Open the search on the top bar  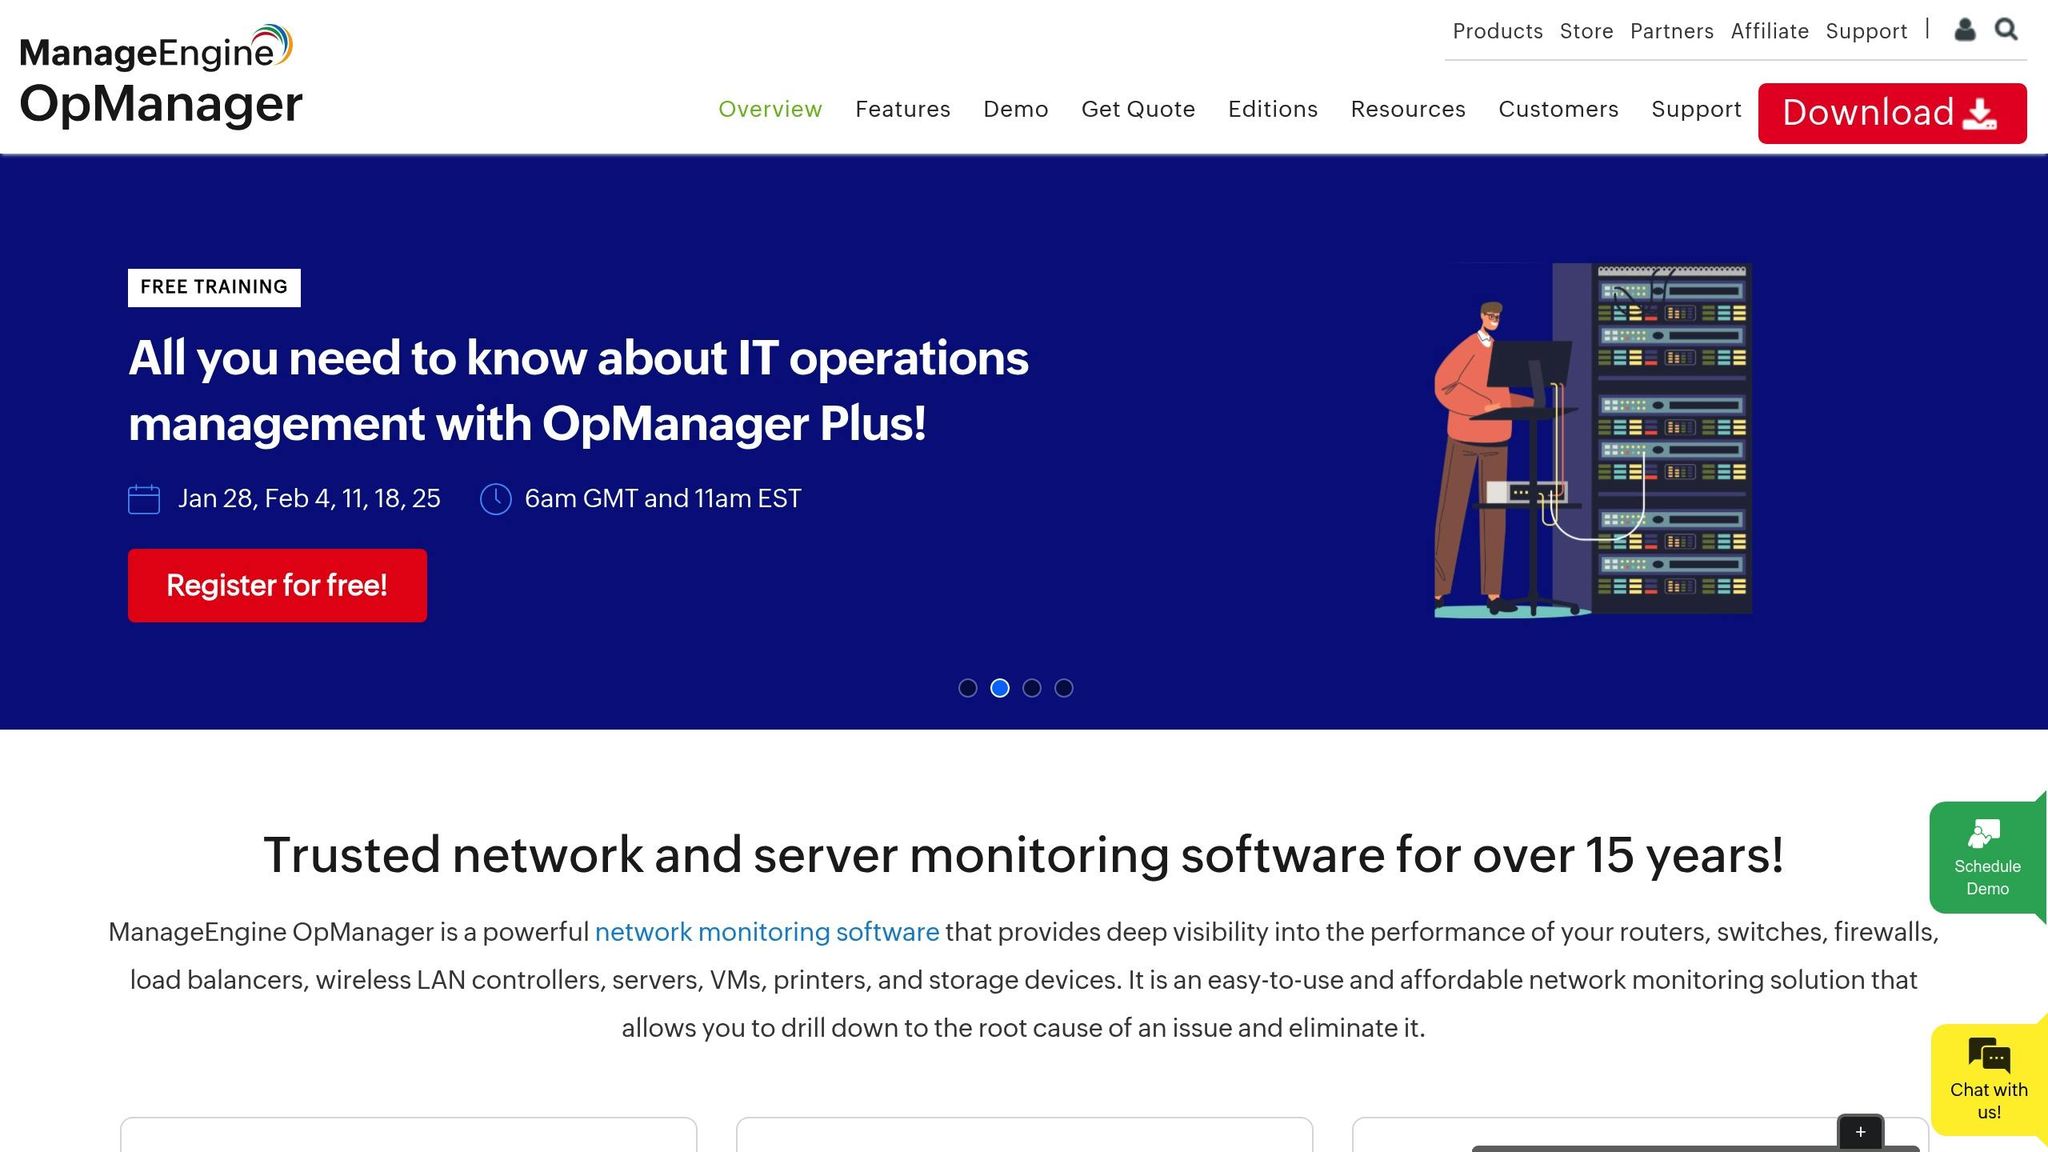pyautogui.click(x=2007, y=30)
